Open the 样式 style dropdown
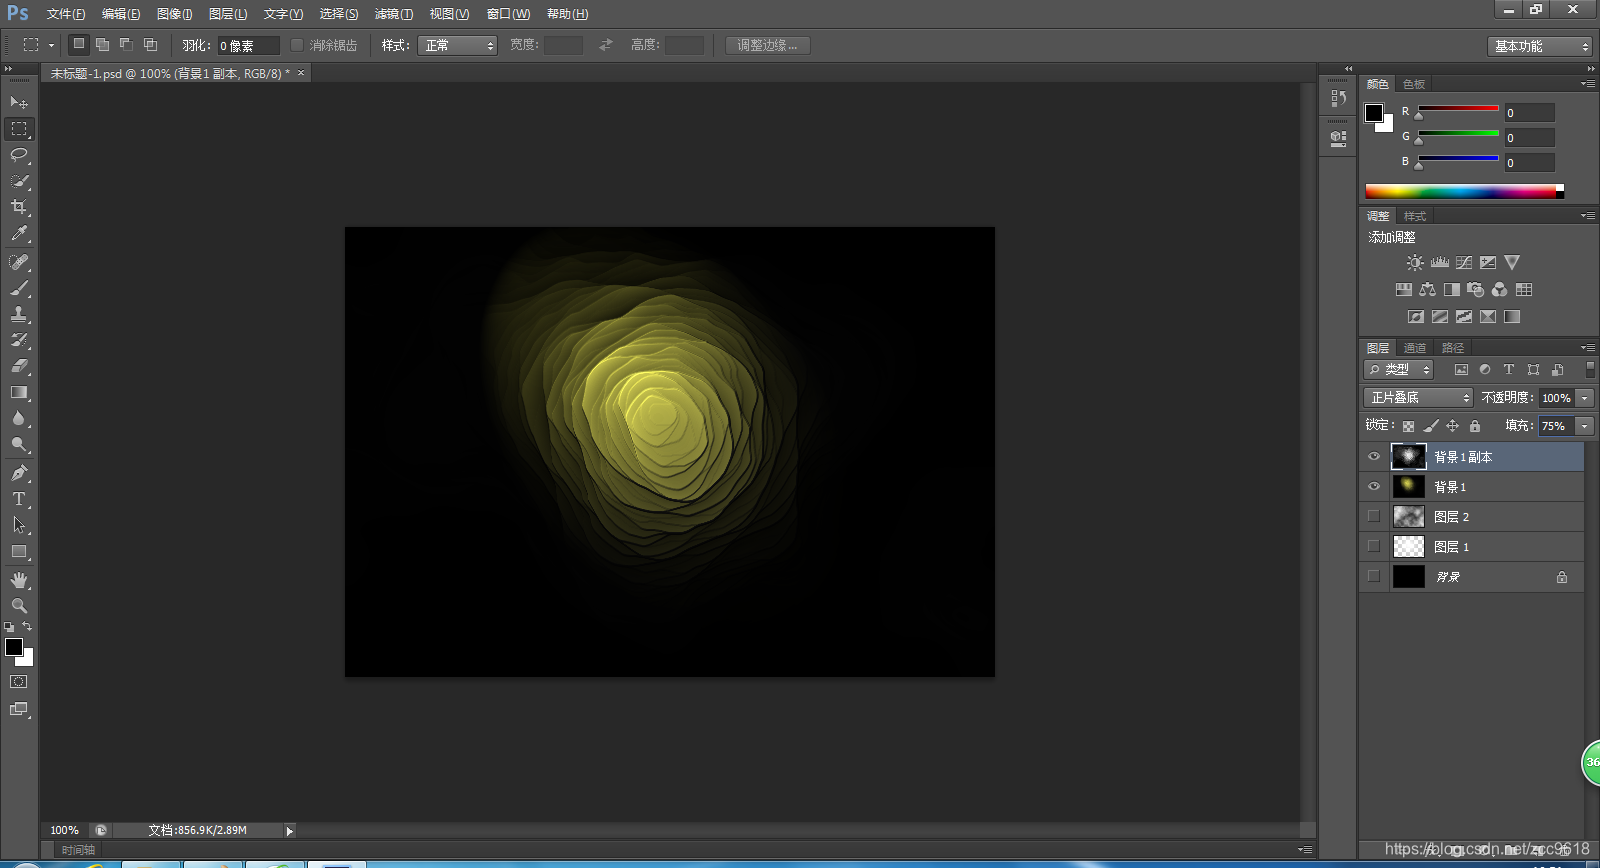Screen dimensions: 1600x868 457,46
